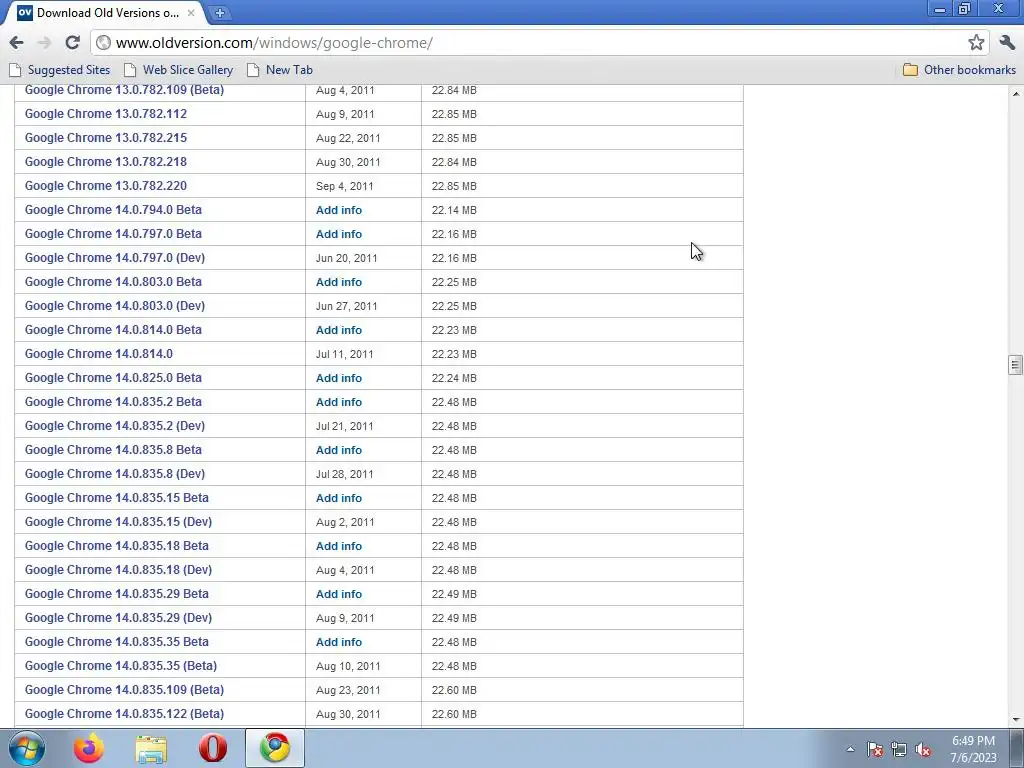1024x768 pixels.
Task: Click the scrollbar down arrow
Action: coord(1016,720)
